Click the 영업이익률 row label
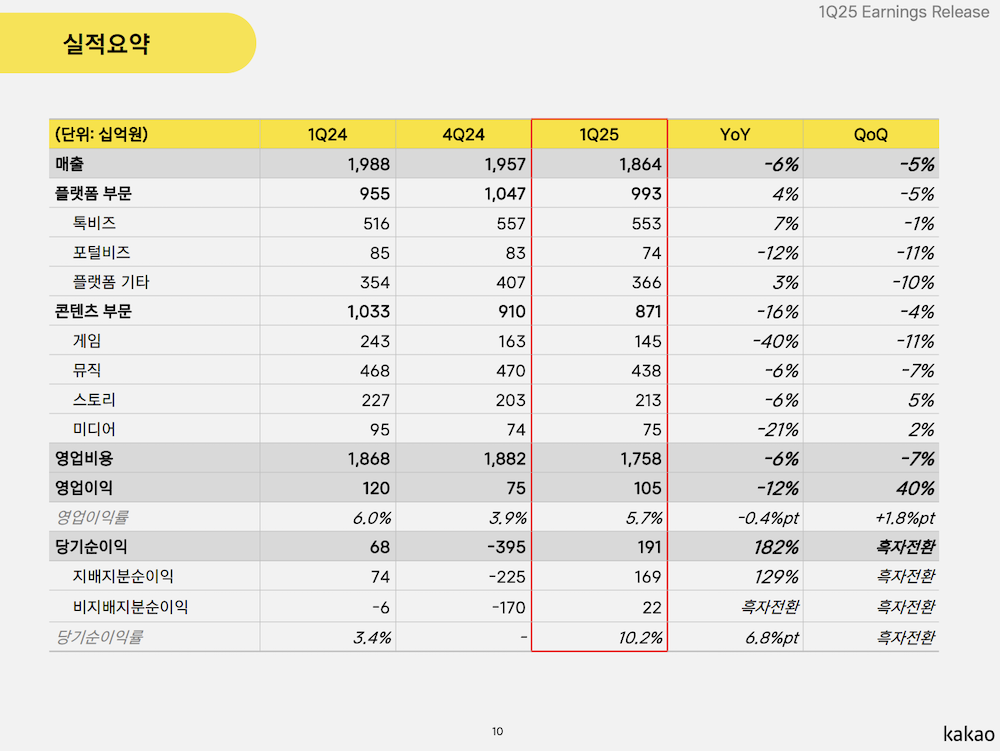Viewport: 1000px width, 751px height. (x=92, y=517)
